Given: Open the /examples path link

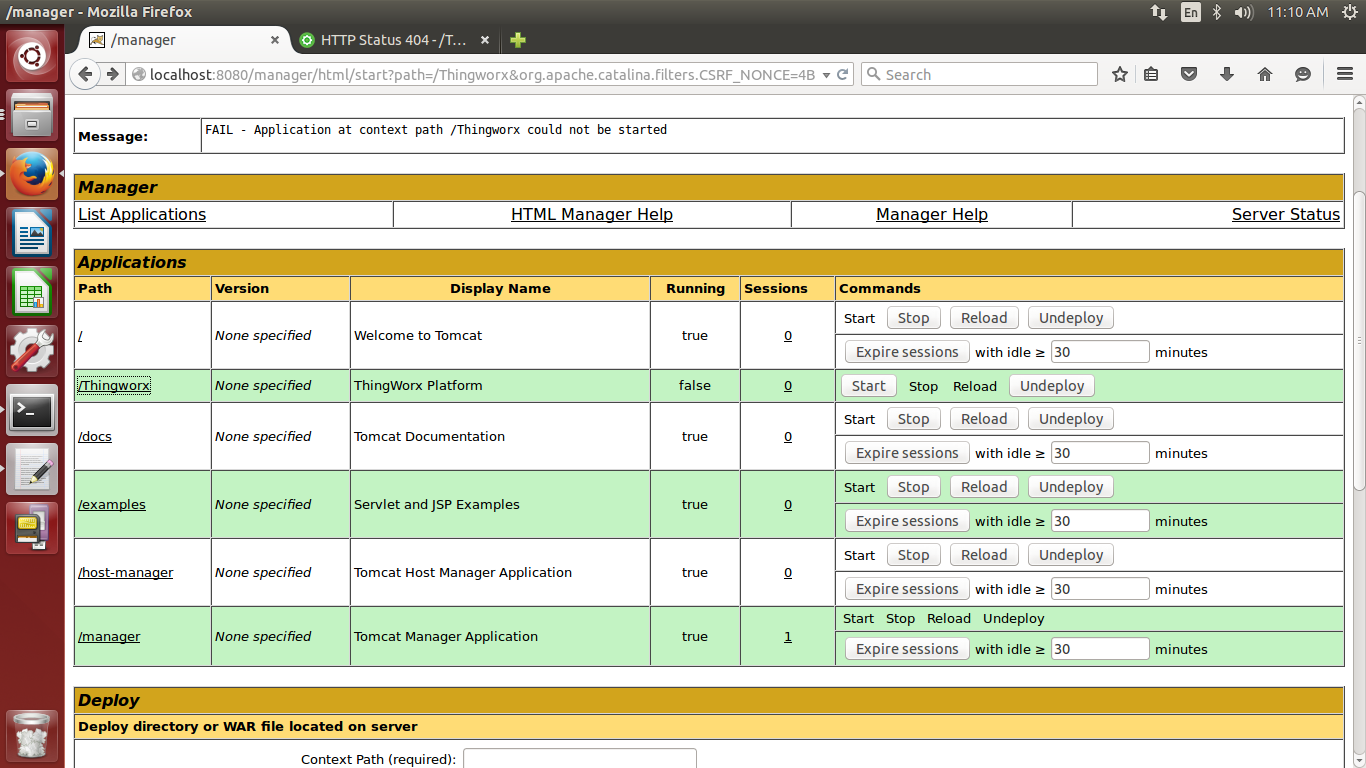Looking at the screenshot, I should (x=112, y=504).
